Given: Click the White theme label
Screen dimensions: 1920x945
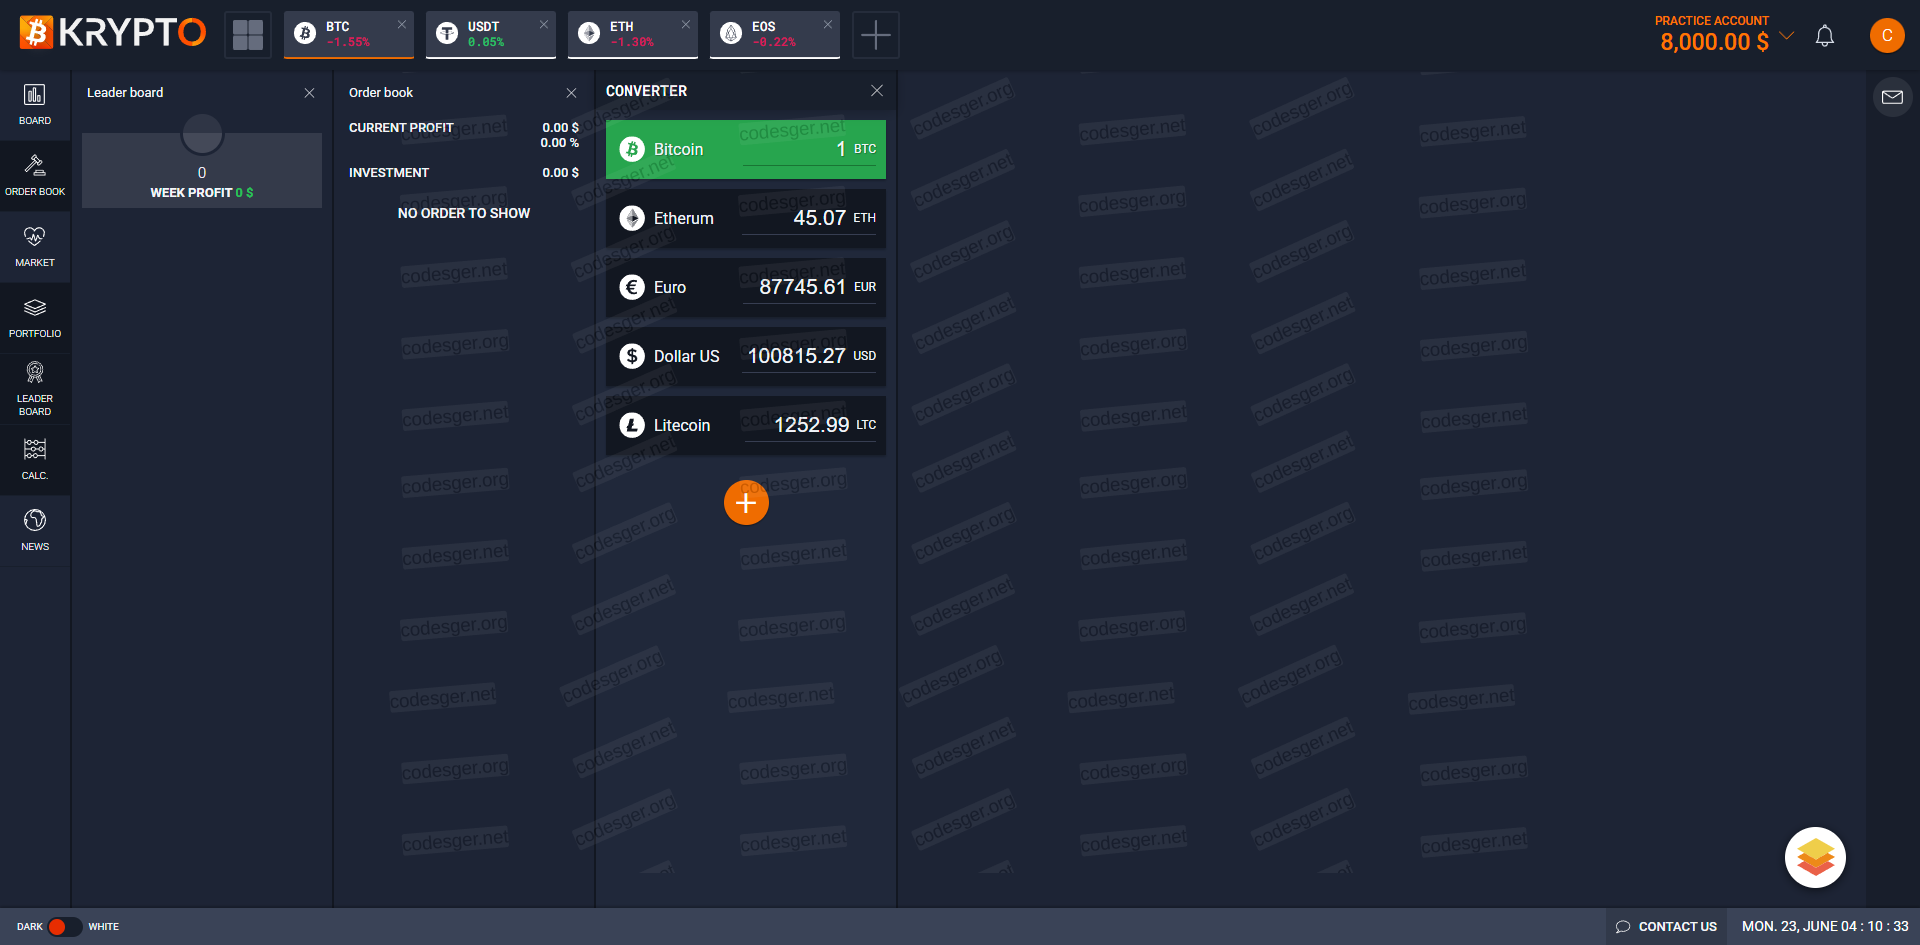Looking at the screenshot, I should point(104,927).
